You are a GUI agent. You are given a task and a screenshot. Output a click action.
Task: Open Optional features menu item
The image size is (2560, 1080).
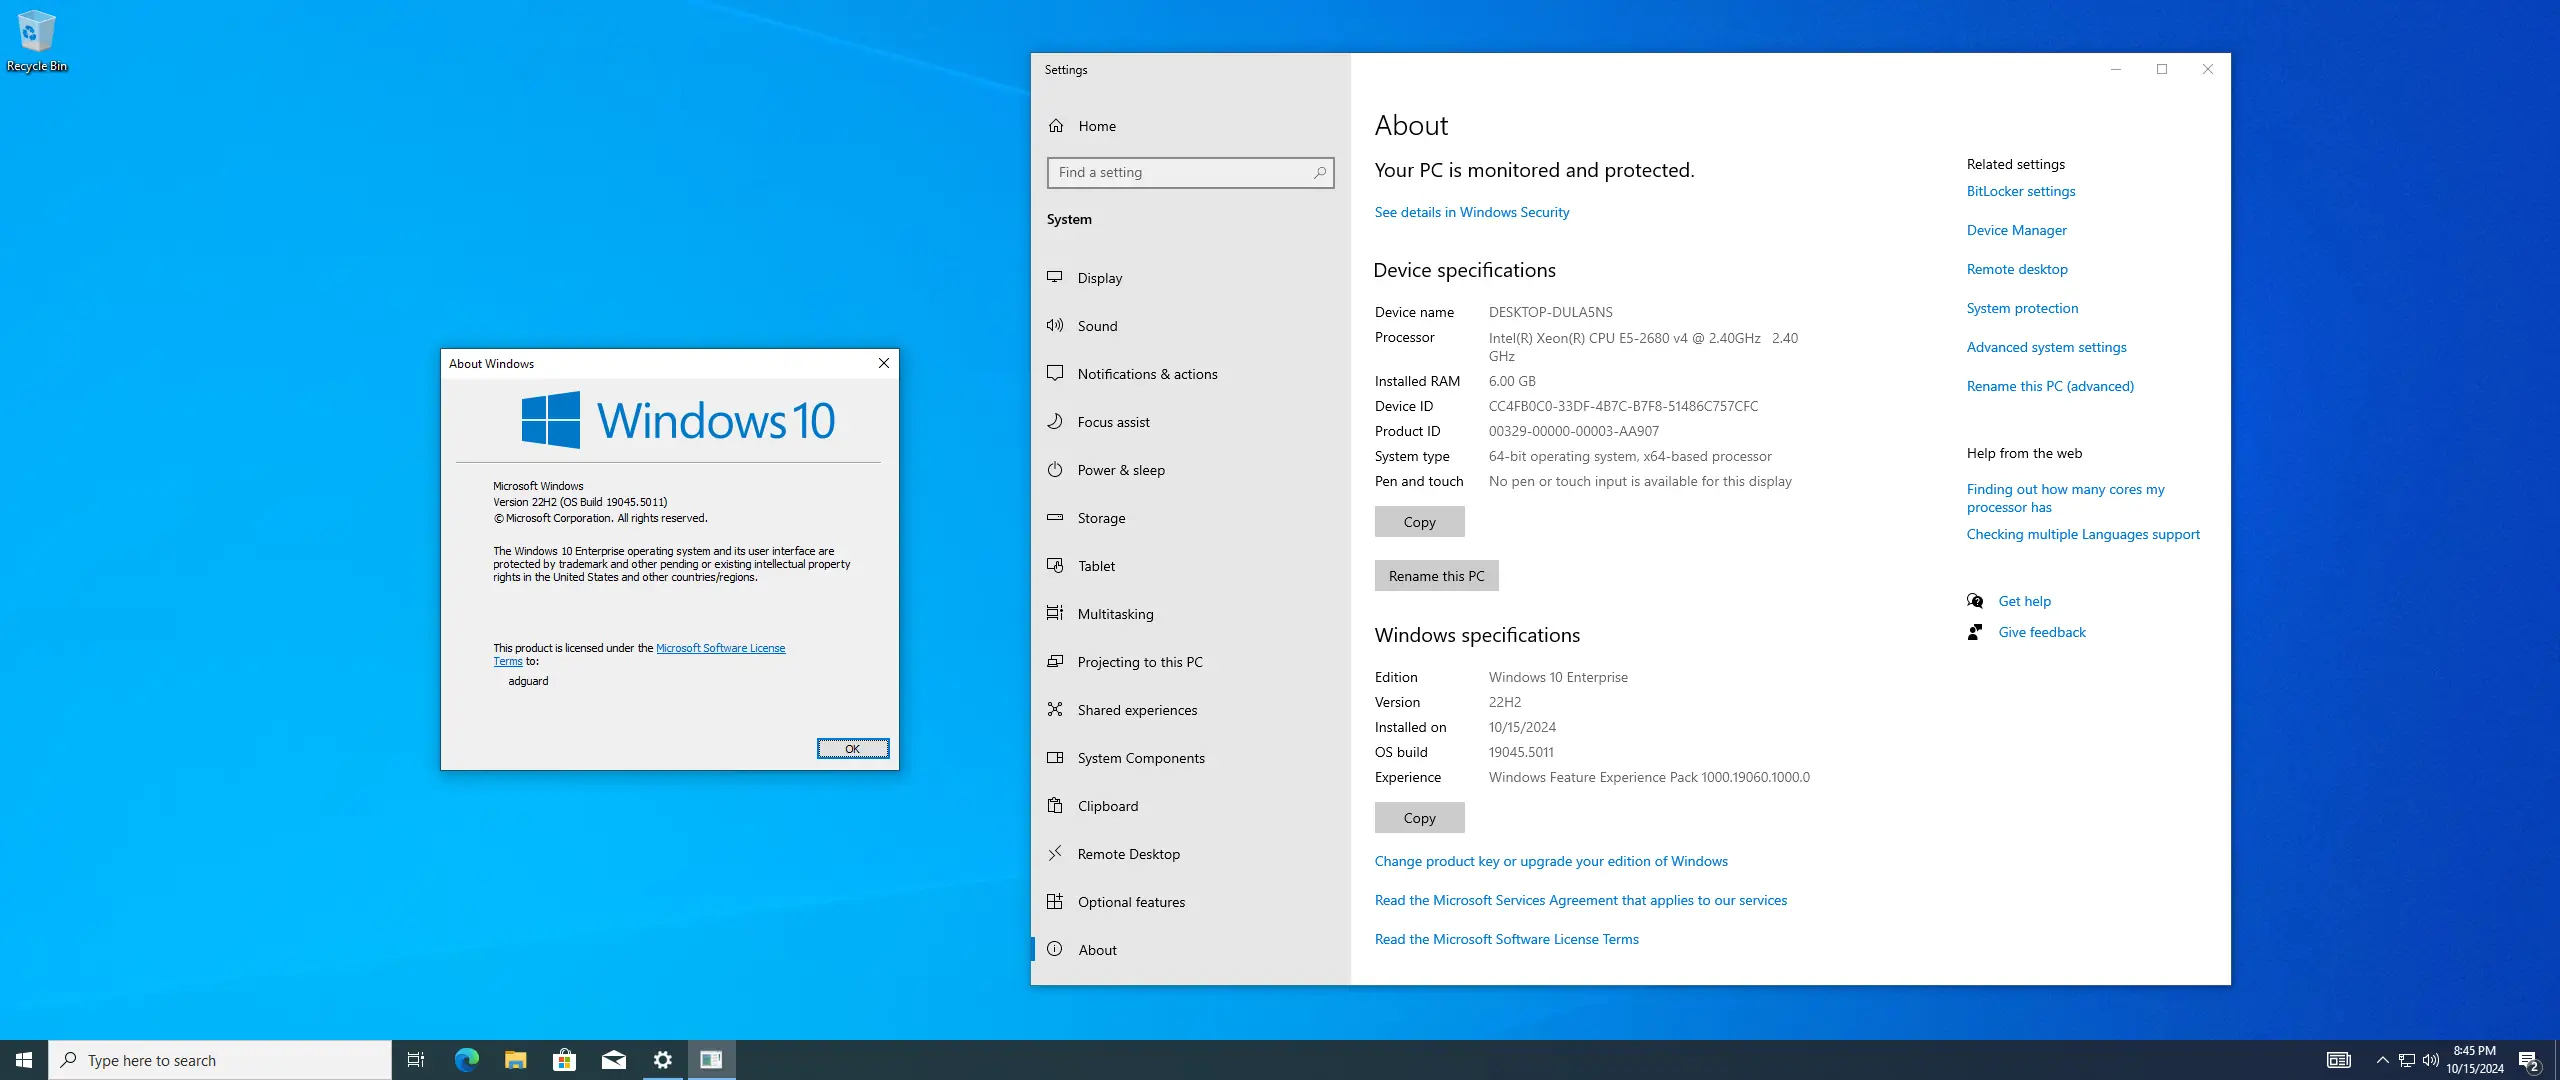(x=1131, y=902)
